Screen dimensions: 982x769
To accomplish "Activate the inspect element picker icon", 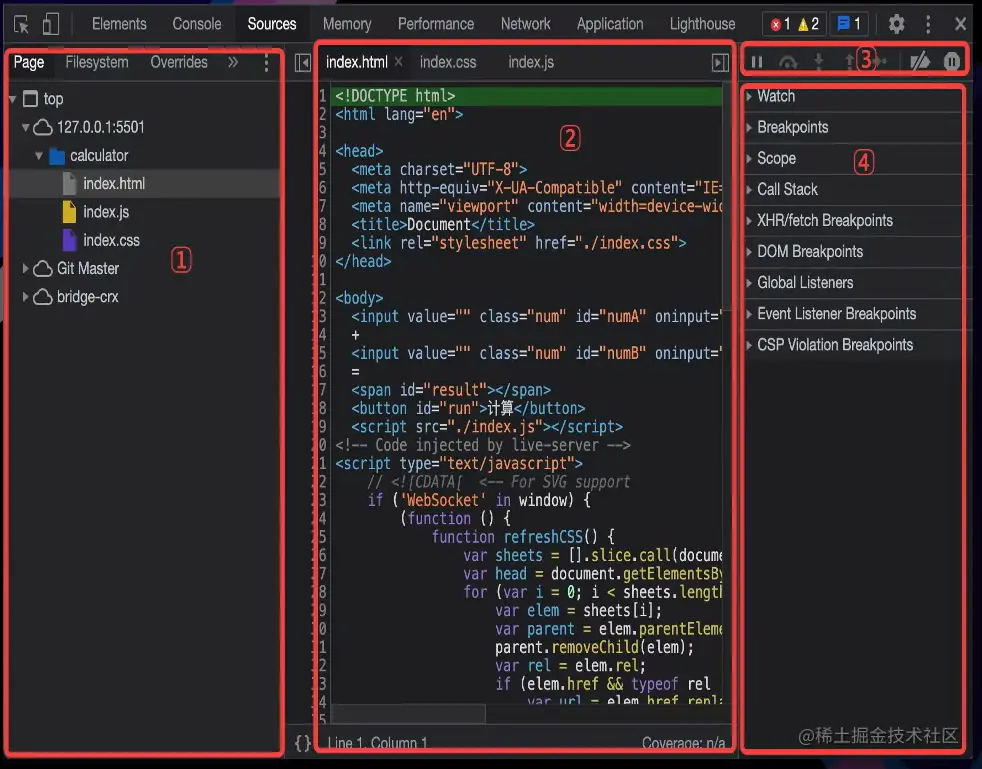I will click(x=21, y=24).
